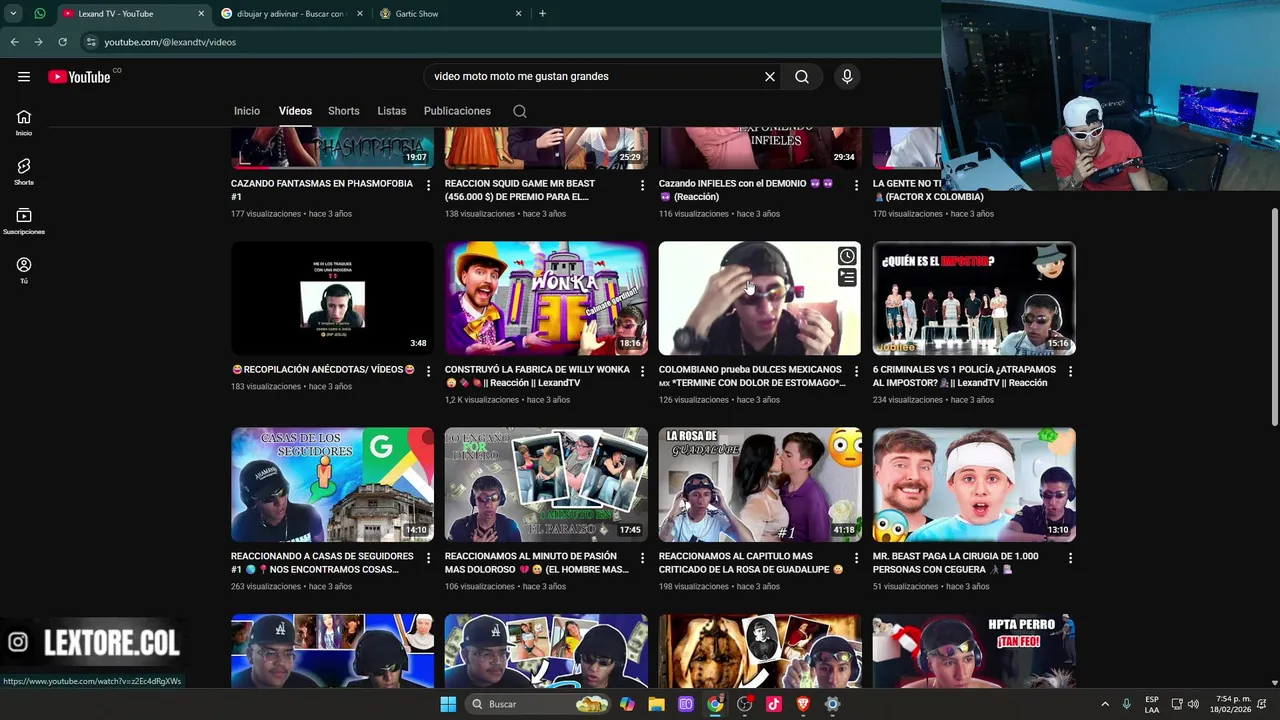
Task: Open options menu for Cazando INFIELES video
Action: [x=856, y=185]
